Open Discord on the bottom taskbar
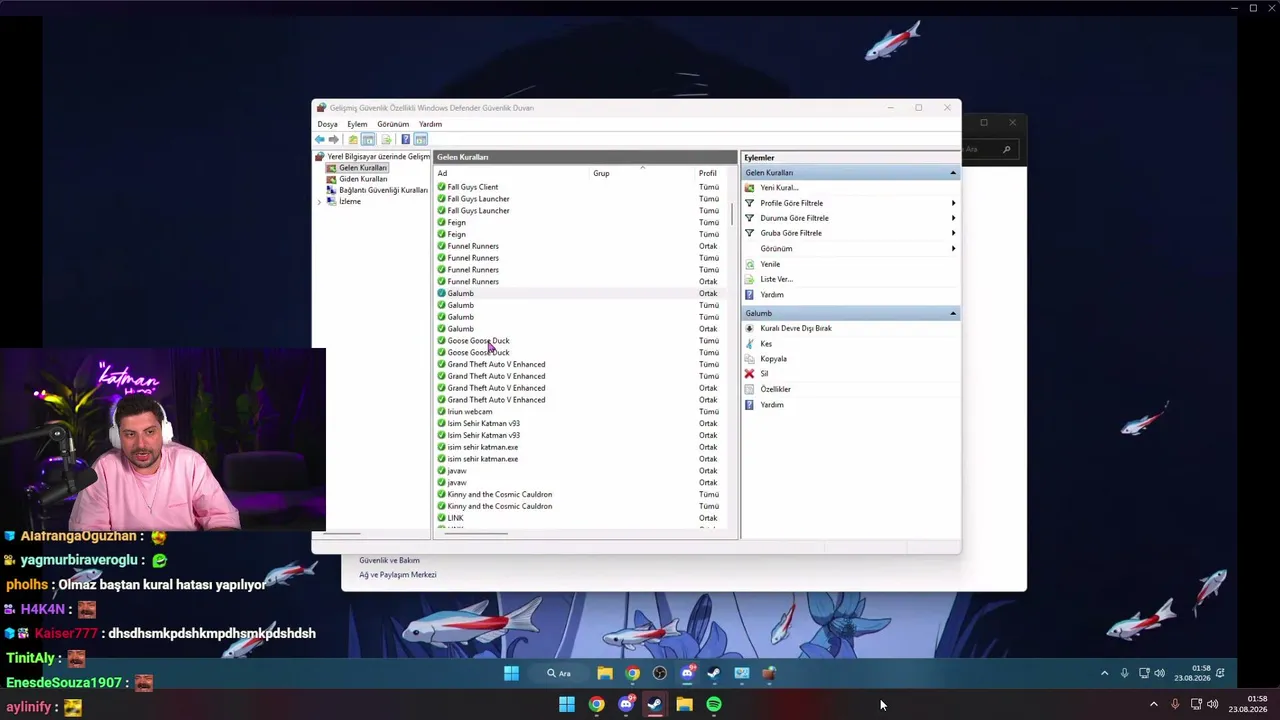 point(626,705)
